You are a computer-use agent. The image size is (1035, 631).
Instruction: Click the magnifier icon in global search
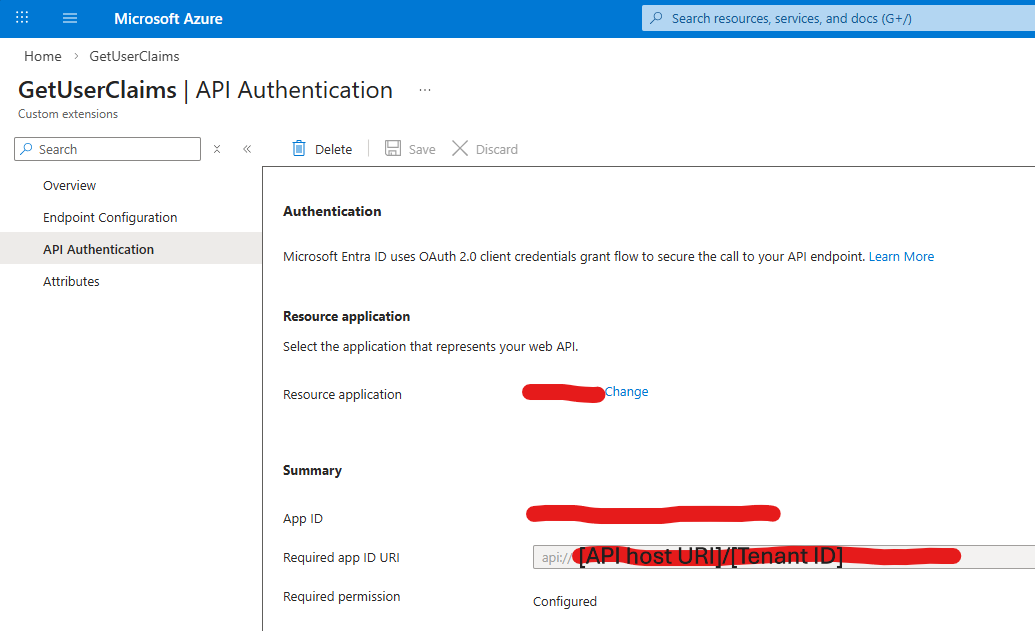pyautogui.click(x=656, y=18)
